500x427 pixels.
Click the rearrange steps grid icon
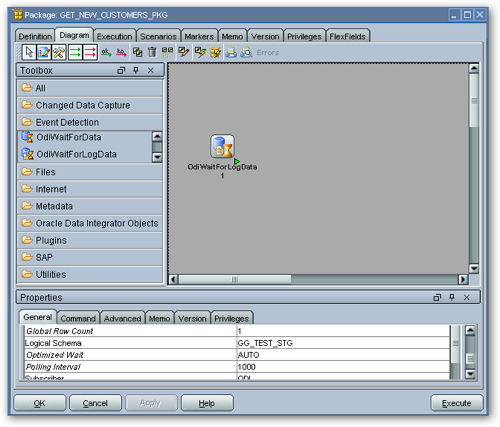[x=167, y=52]
